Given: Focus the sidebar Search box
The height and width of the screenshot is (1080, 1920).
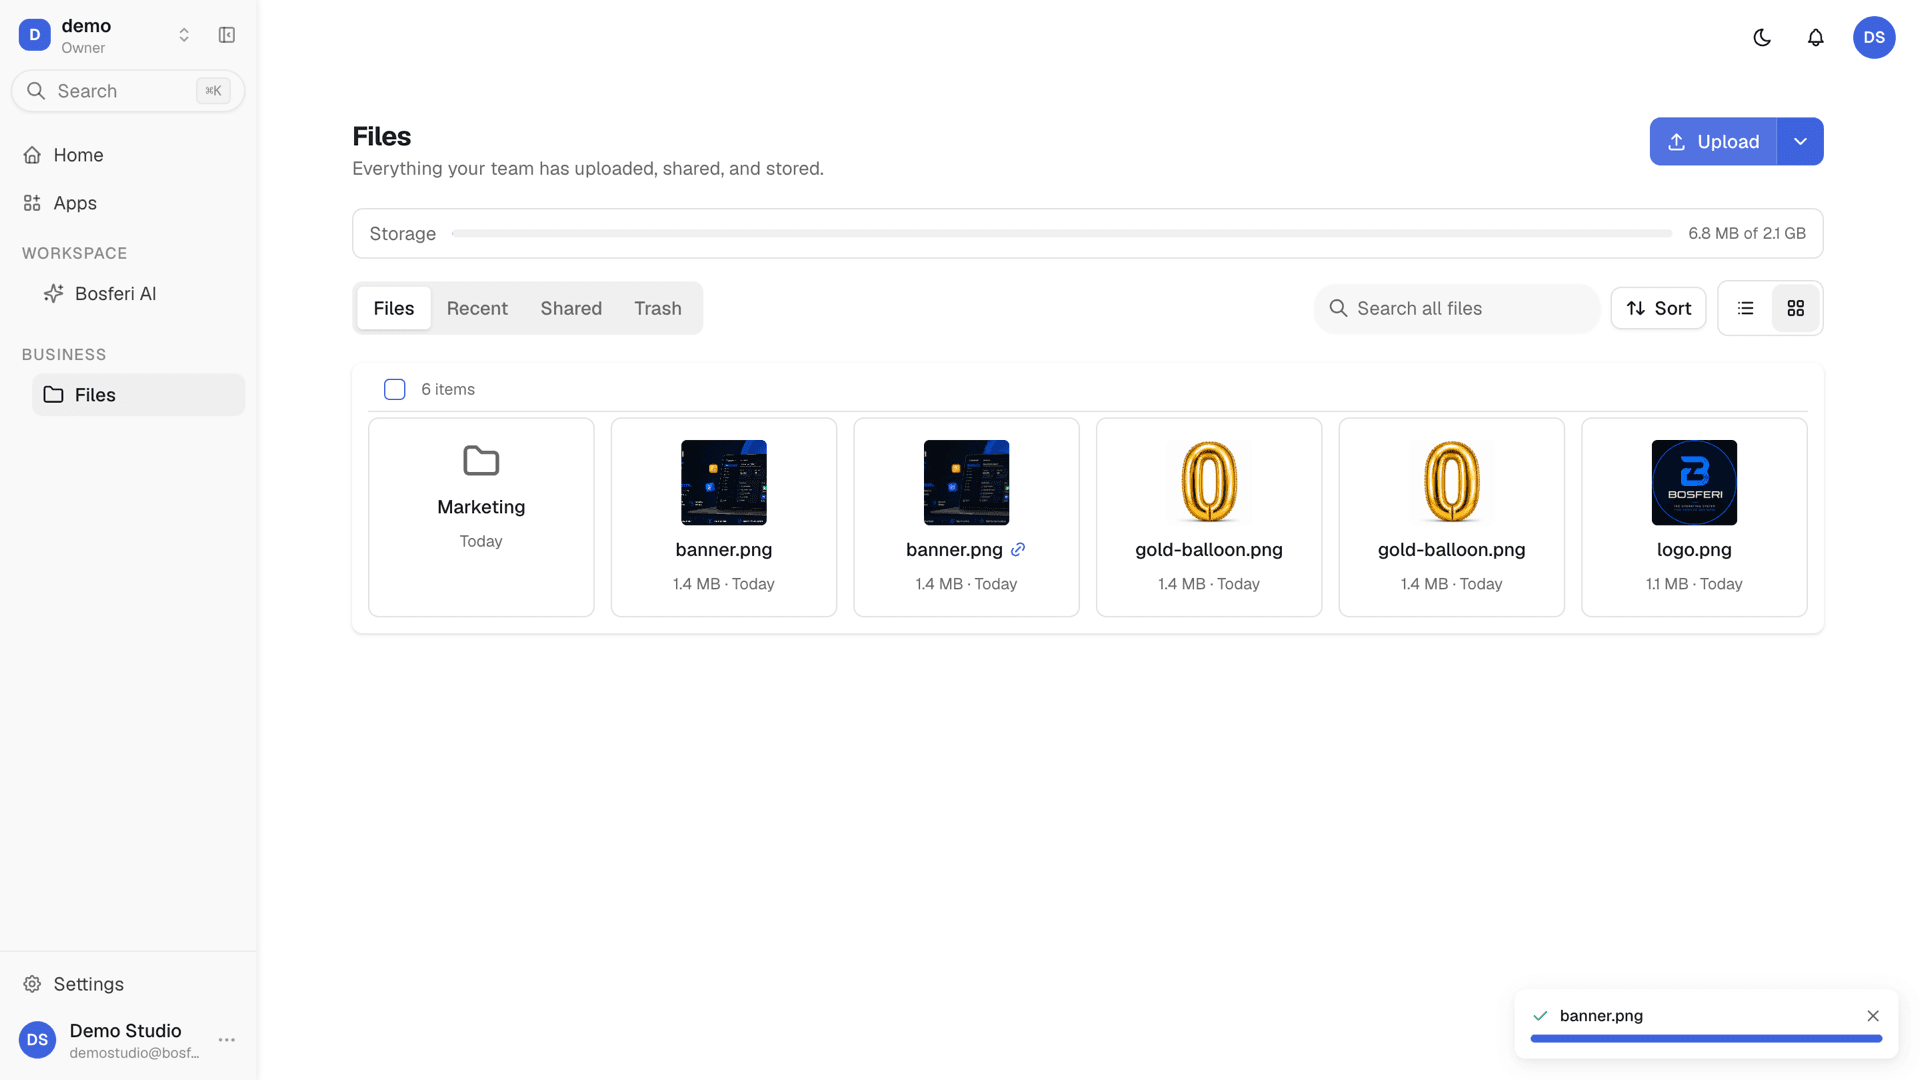Looking at the screenshot, I should [128, 91].
